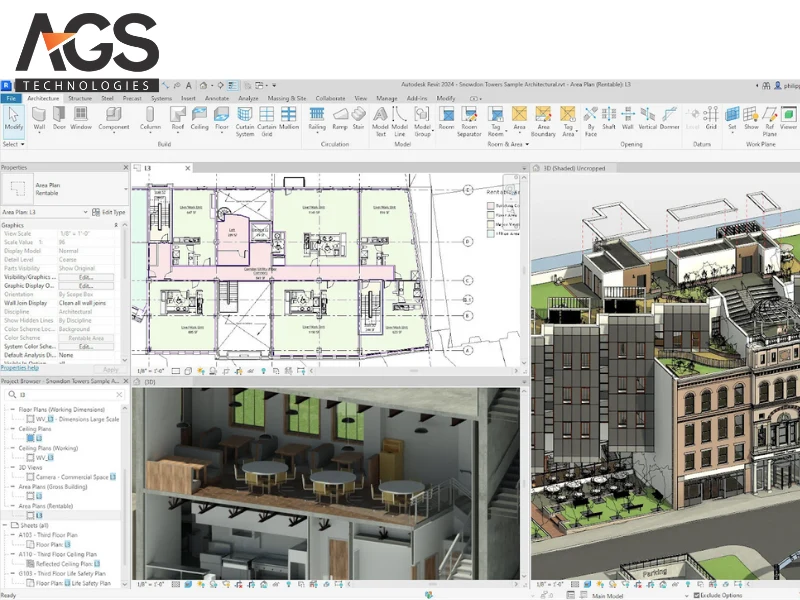Enable Reveal Hidden Elements lightbulb
This screenshot has height=600, width=800.
pyautogui.click(x=263, y=369)
